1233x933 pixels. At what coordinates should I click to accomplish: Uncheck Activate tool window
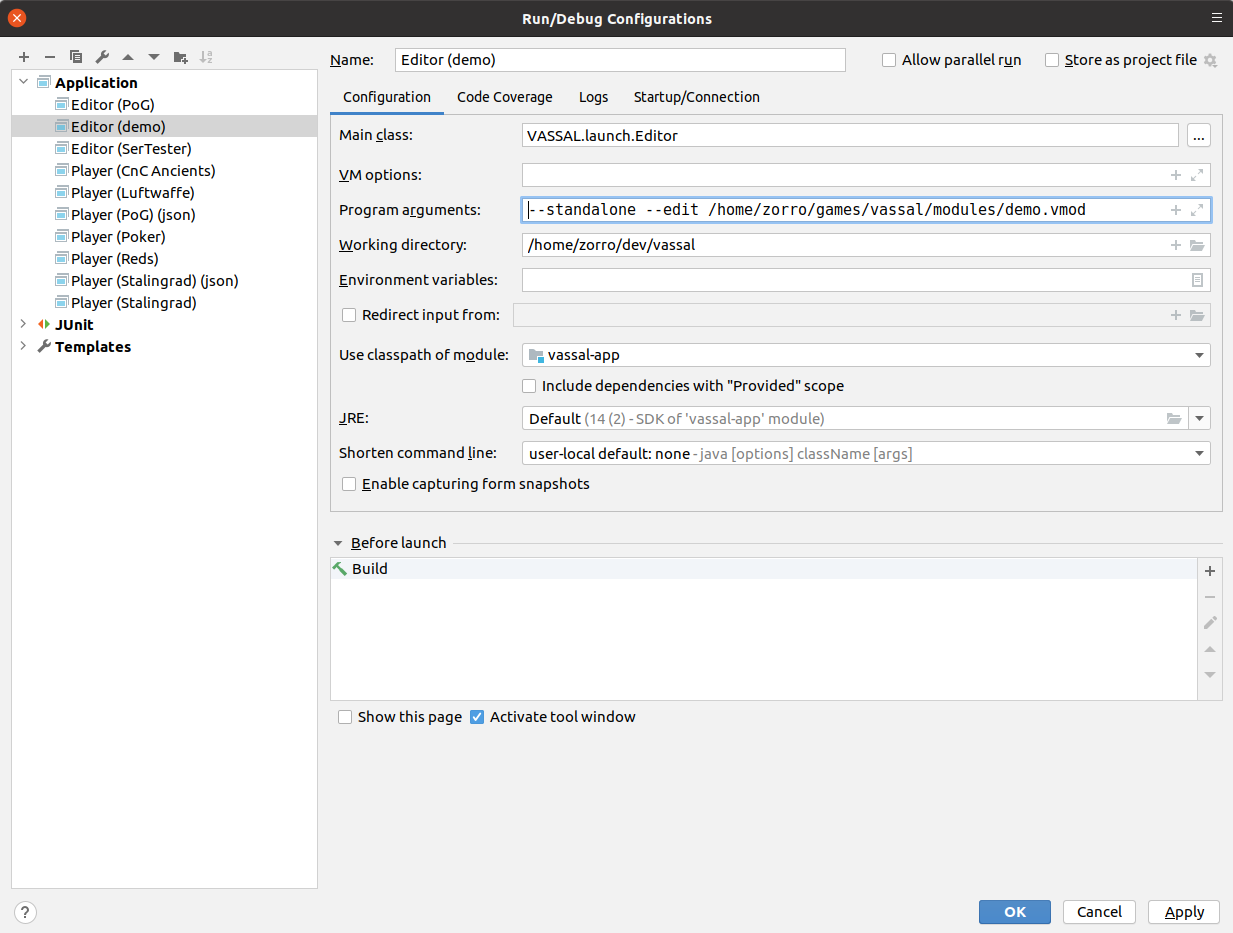(x=477, y=716)
